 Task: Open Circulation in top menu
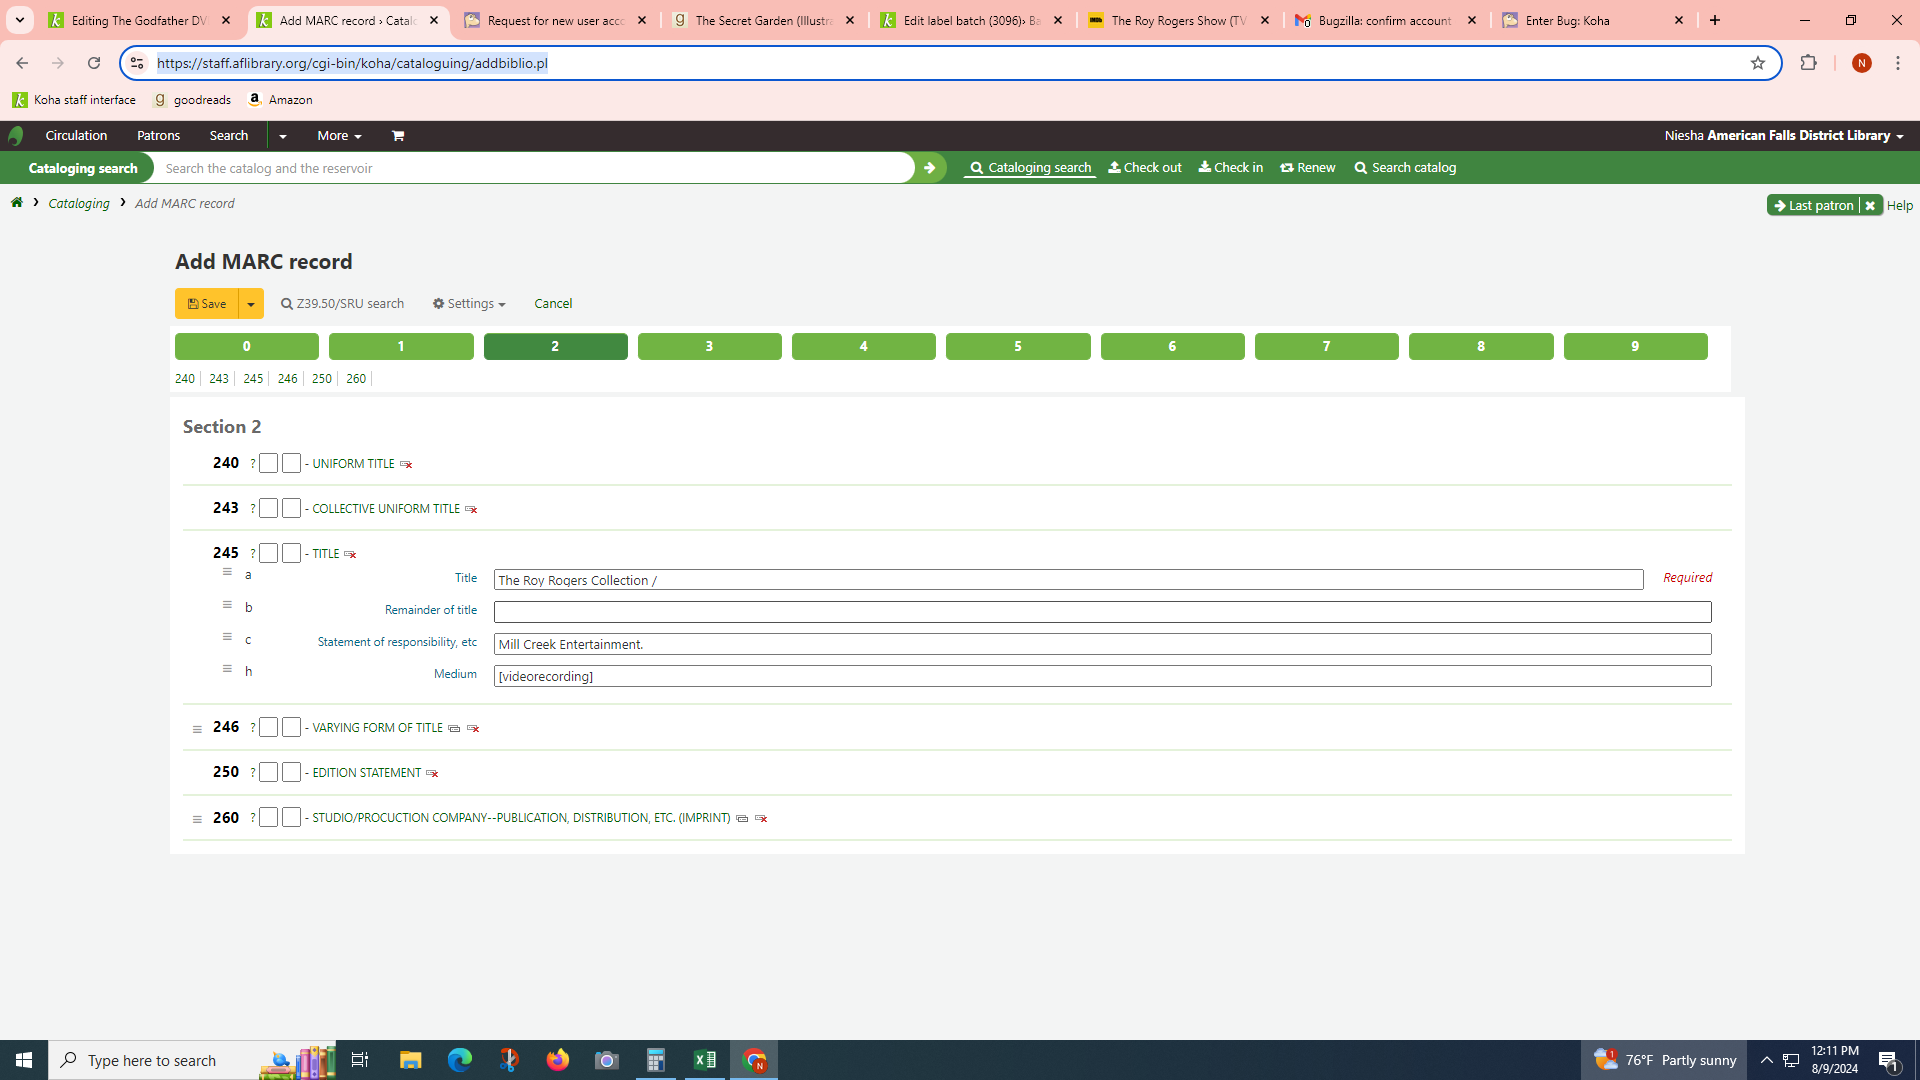point(76,136)
